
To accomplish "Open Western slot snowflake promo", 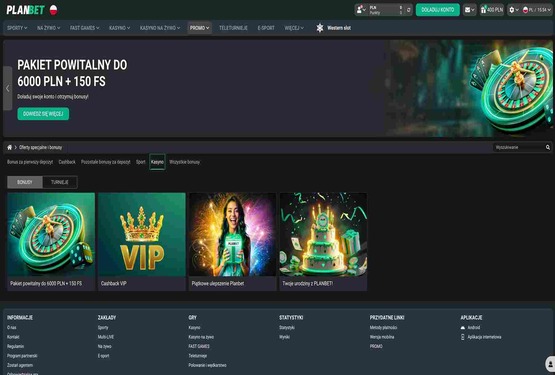I will [333, 28].
